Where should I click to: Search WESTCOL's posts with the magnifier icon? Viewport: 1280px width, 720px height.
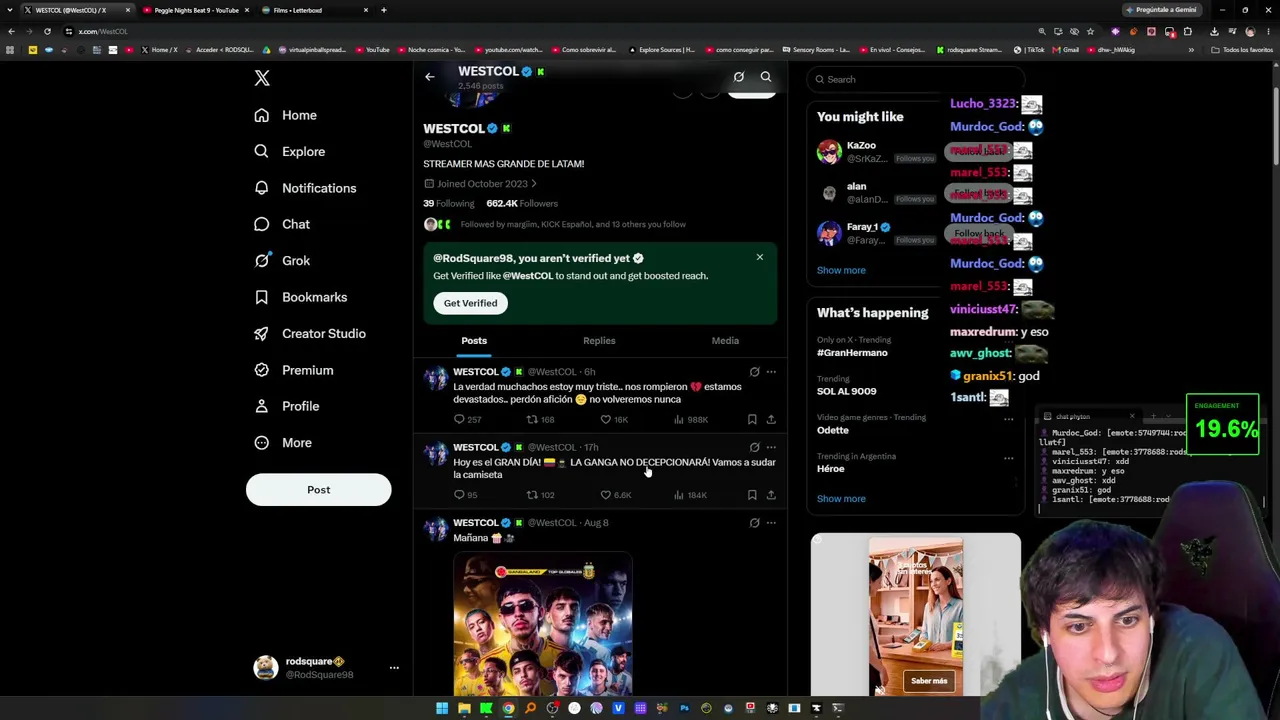click(766, 77)
